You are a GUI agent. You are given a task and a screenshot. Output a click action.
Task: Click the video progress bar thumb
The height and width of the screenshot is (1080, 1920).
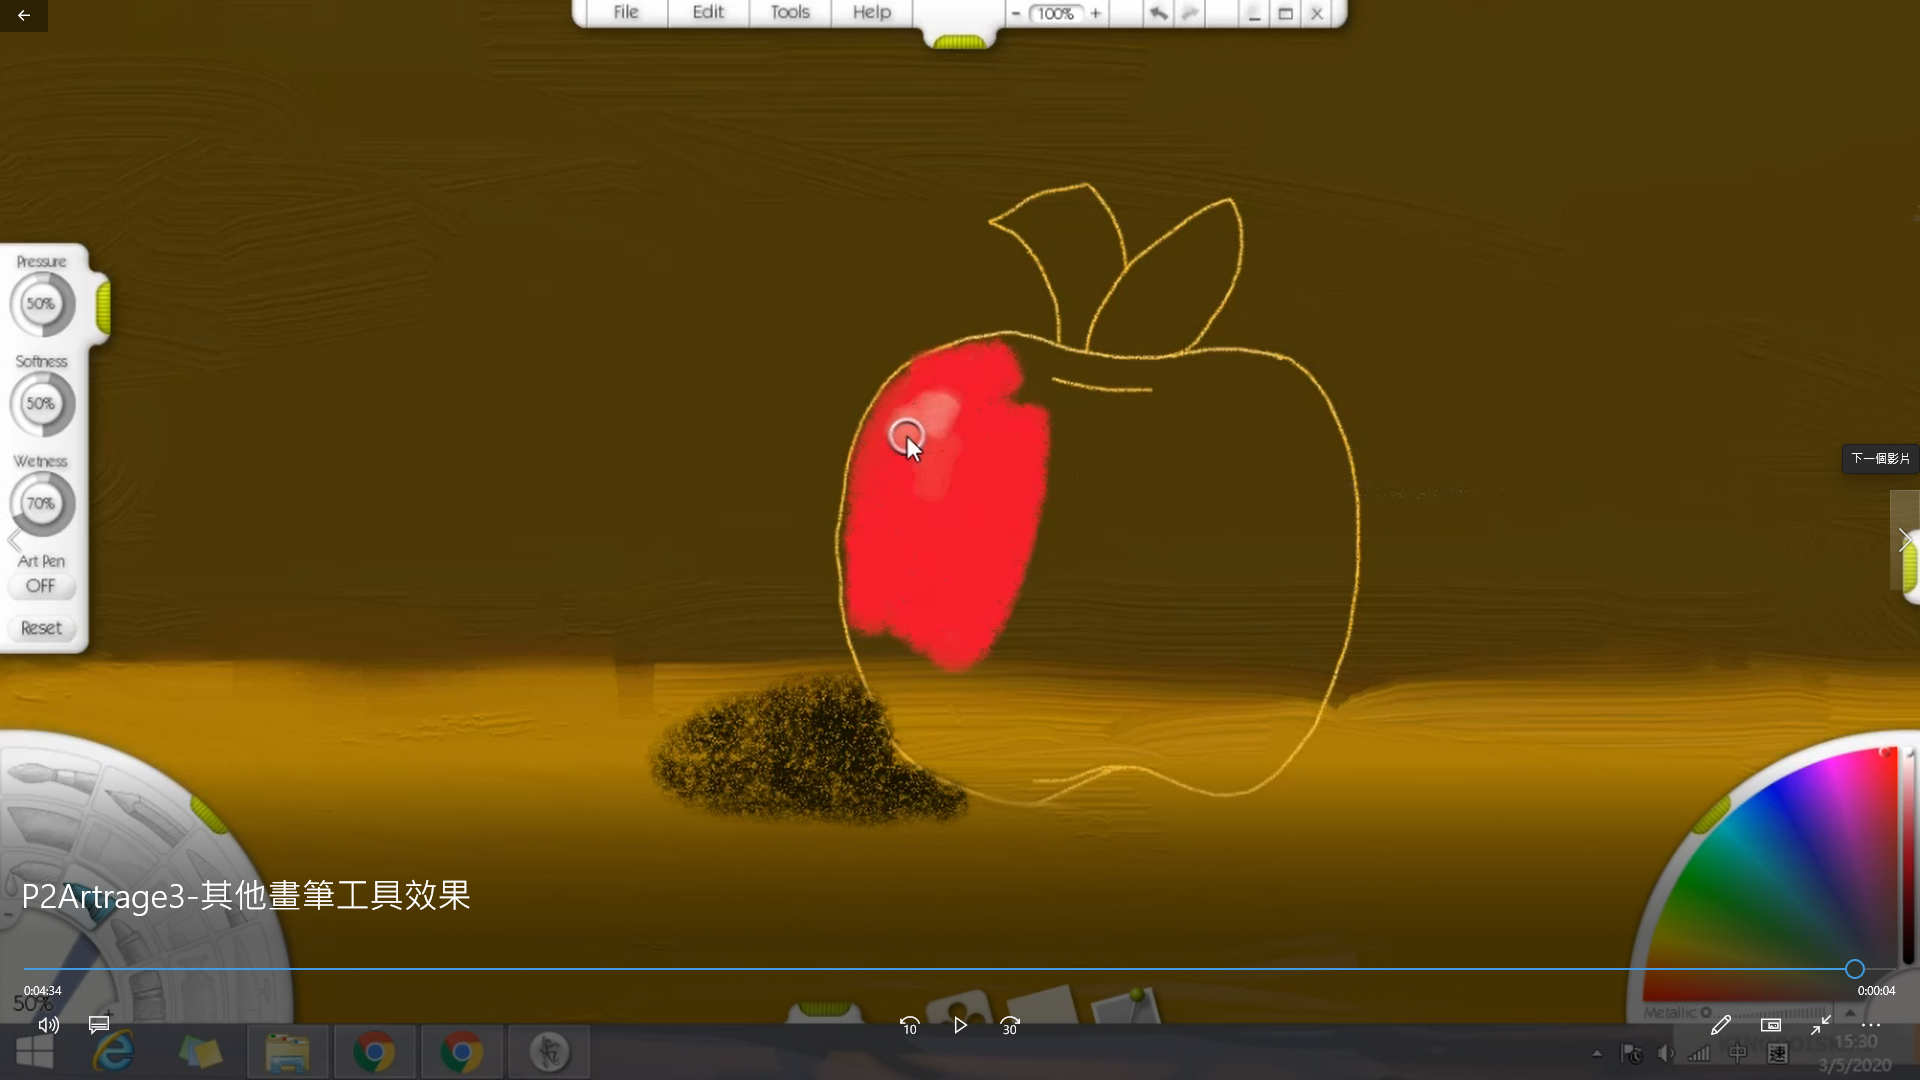click(1855, 969)
